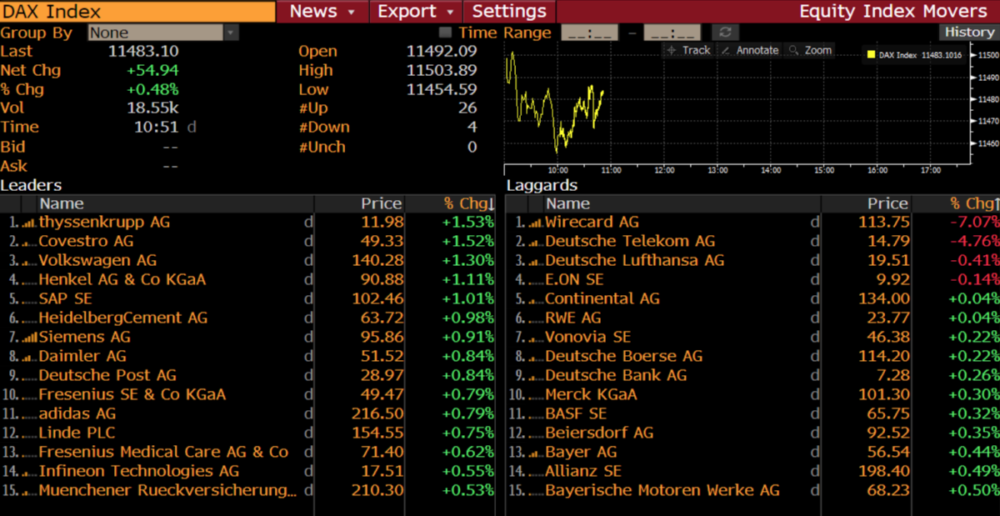
Task: Expand News menu dropdown arrow
Action: [351, 12]
